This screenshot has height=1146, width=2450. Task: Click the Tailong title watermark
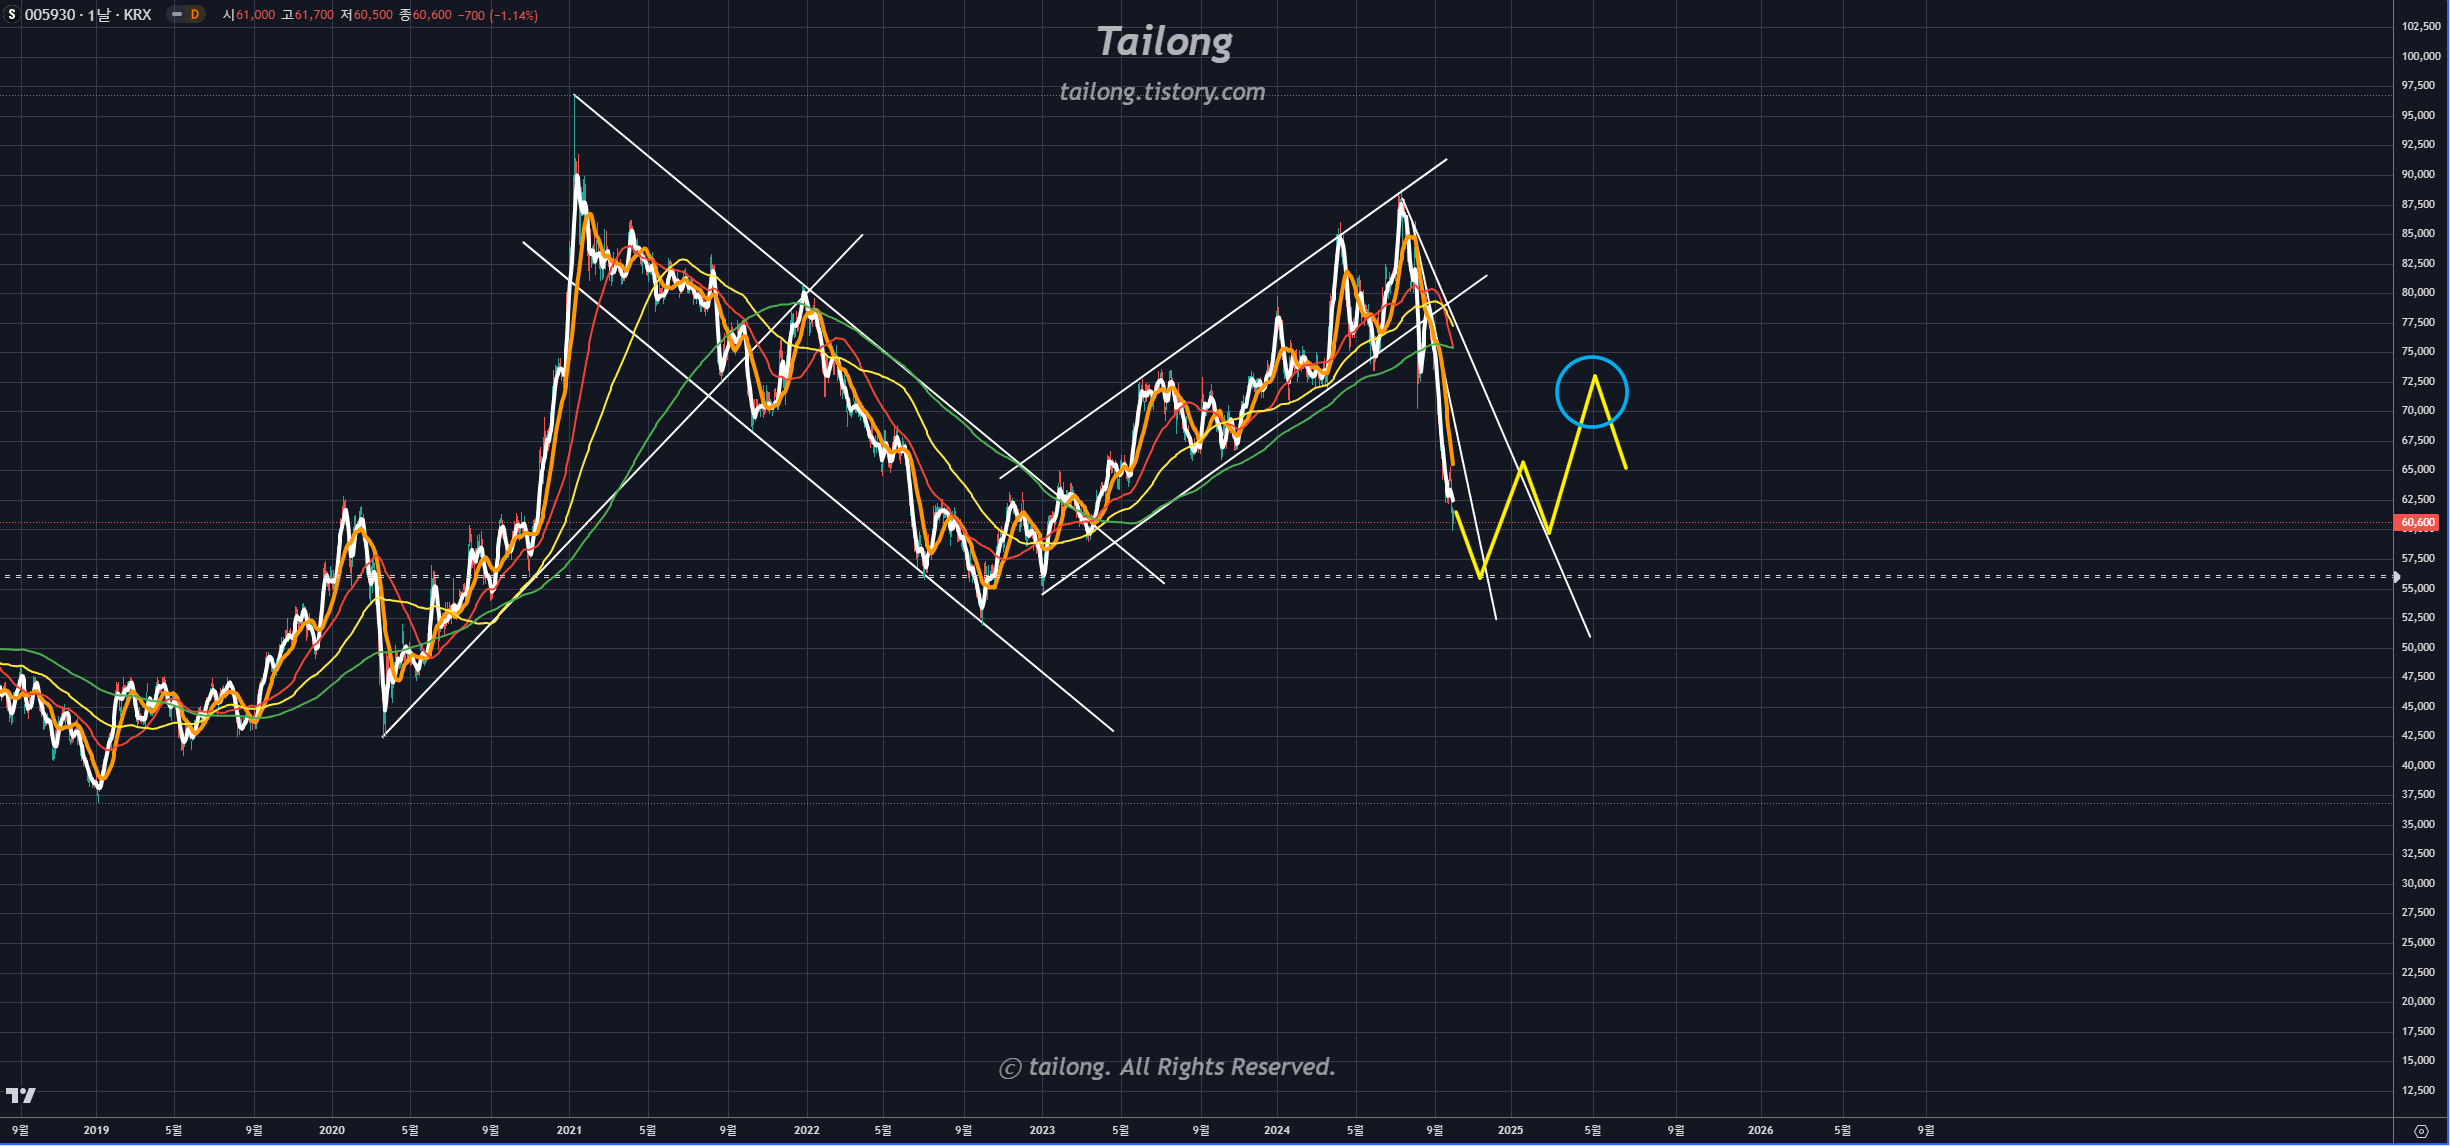click(1164, 42)
